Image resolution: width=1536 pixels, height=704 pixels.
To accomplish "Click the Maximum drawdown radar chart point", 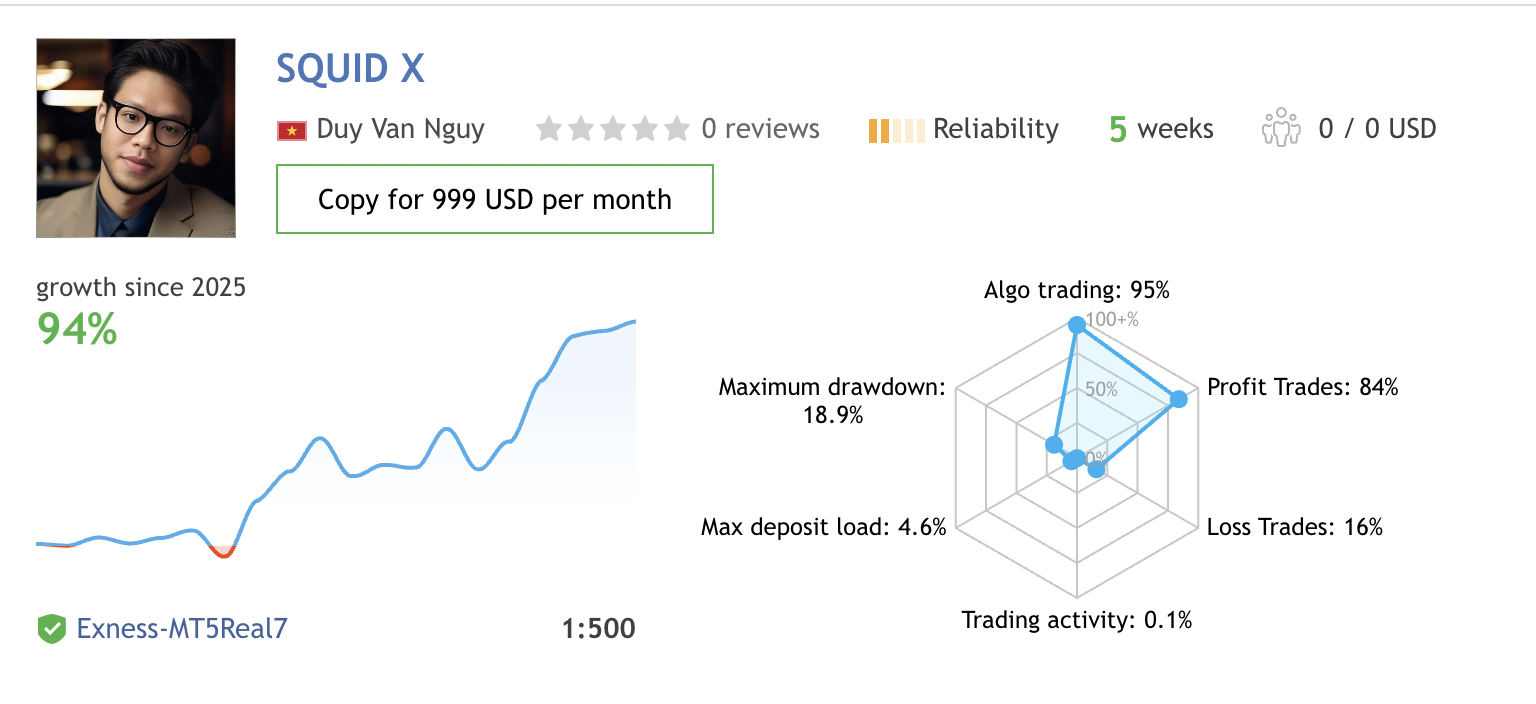I will point(1052,444).
